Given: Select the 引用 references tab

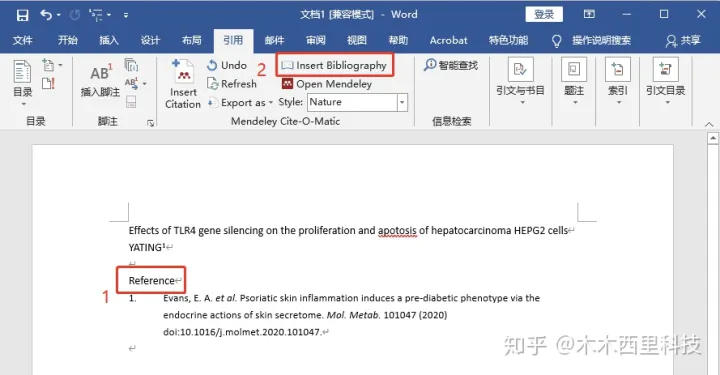Looking at the screenshot, I should click(233, 40).
